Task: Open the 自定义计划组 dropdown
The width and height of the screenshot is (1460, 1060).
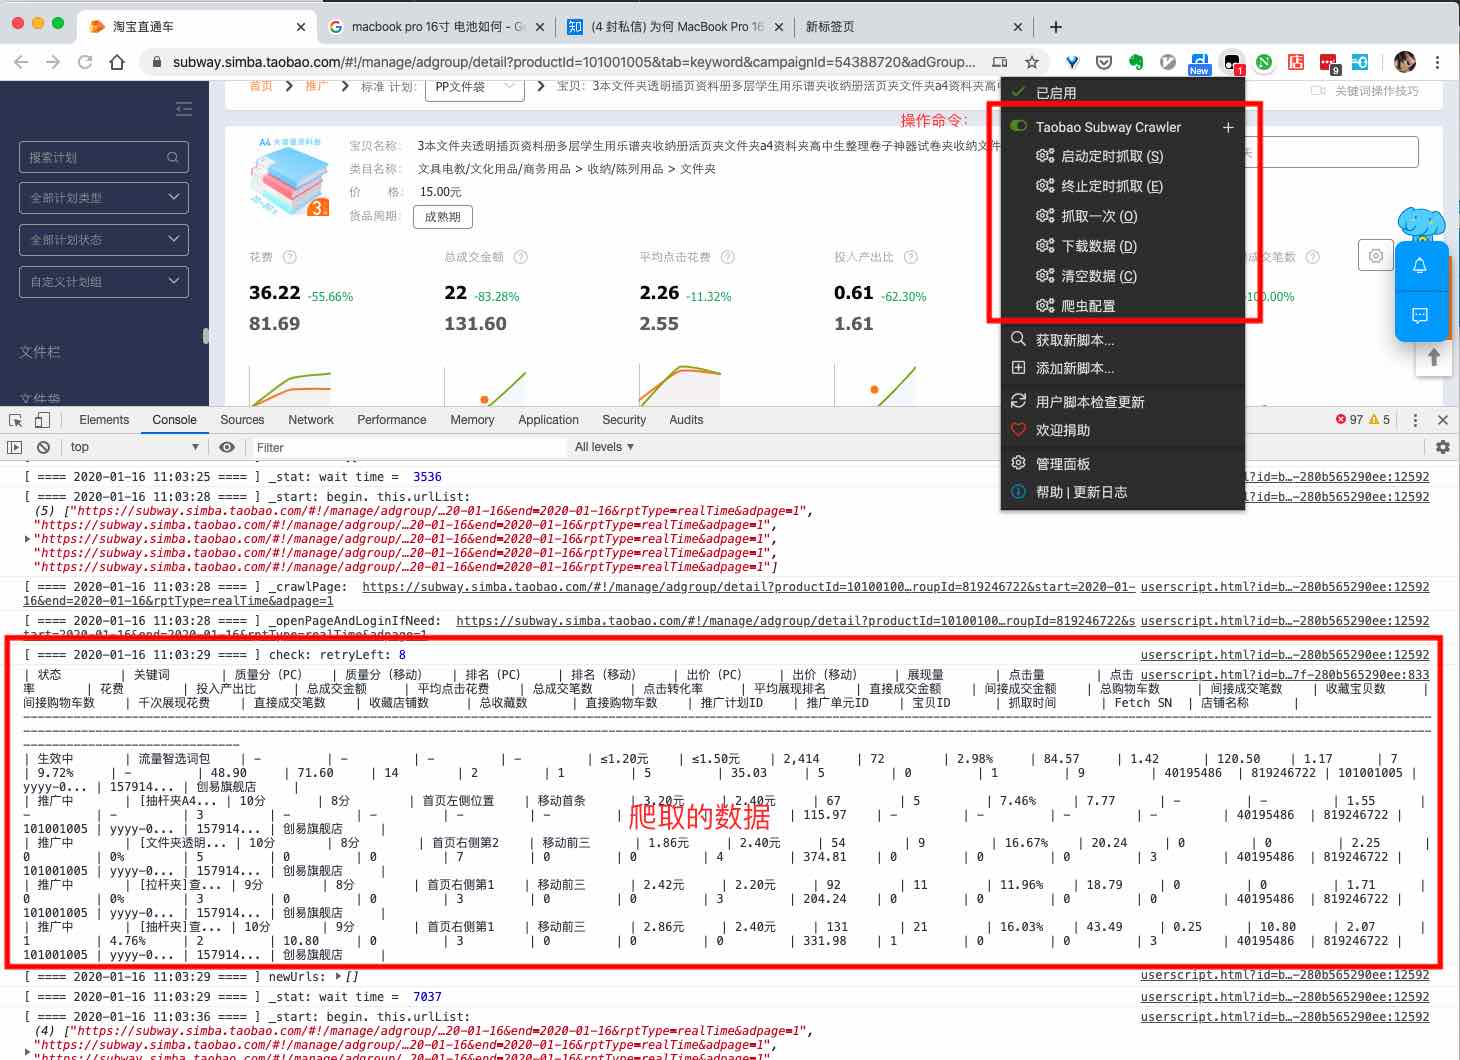Action: point(103,282)
